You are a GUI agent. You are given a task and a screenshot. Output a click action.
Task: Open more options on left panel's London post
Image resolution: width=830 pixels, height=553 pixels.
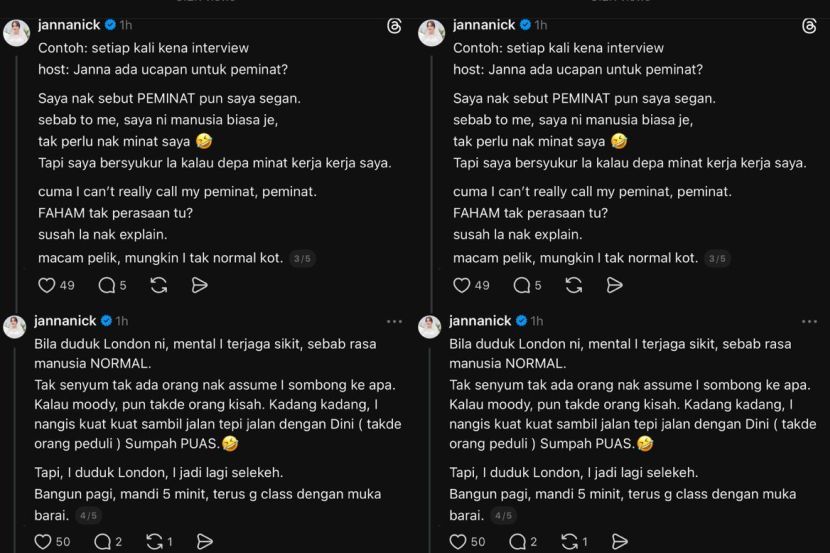click(394, 322)
